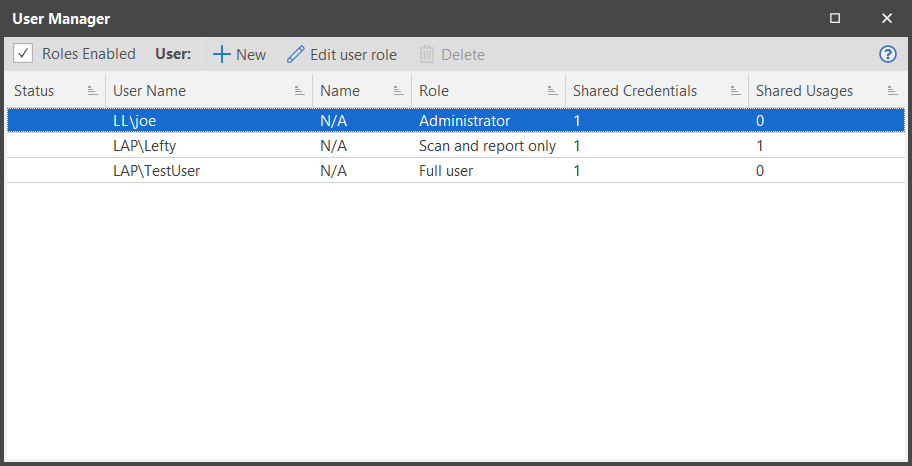The image size is (912, 466).
Task: Select the LAP\TestUser user row
Action: [456, 170]
